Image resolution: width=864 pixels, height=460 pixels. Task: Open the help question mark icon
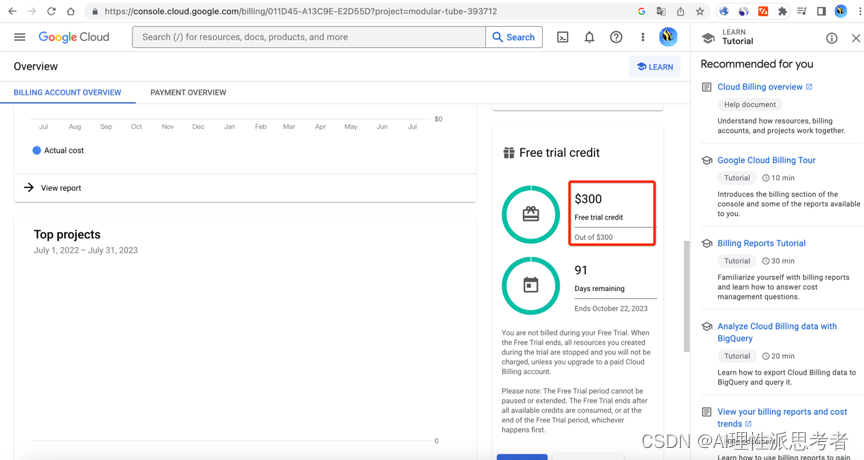[x=616, y=37]
